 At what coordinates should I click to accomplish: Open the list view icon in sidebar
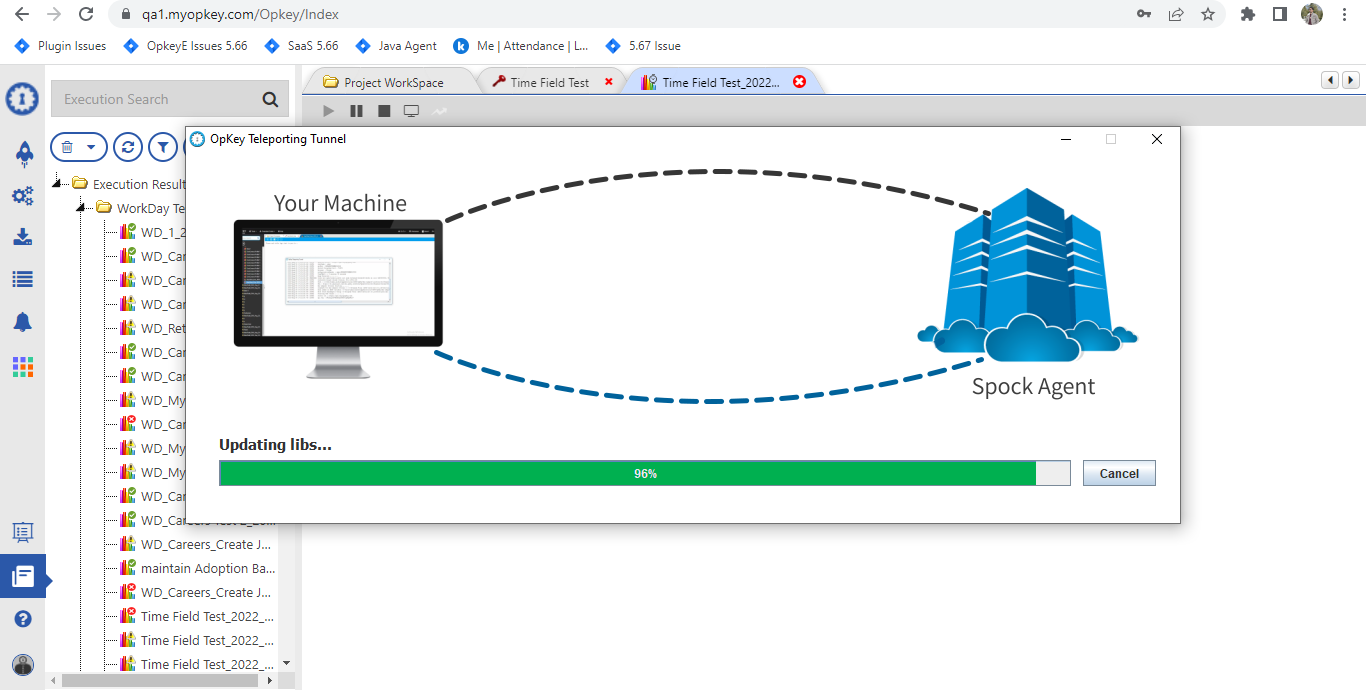pyautogui.click(x=22, y=279)
